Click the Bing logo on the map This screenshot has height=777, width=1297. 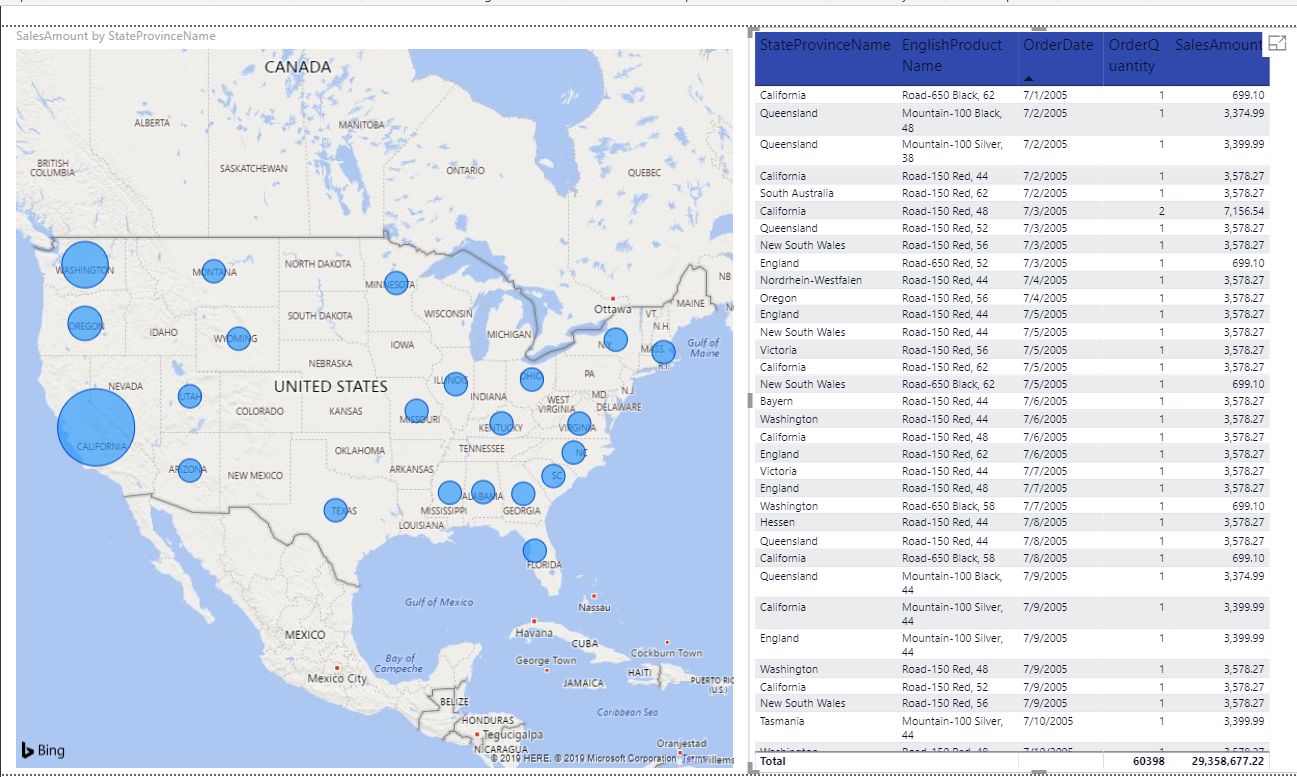pos(40,750)
